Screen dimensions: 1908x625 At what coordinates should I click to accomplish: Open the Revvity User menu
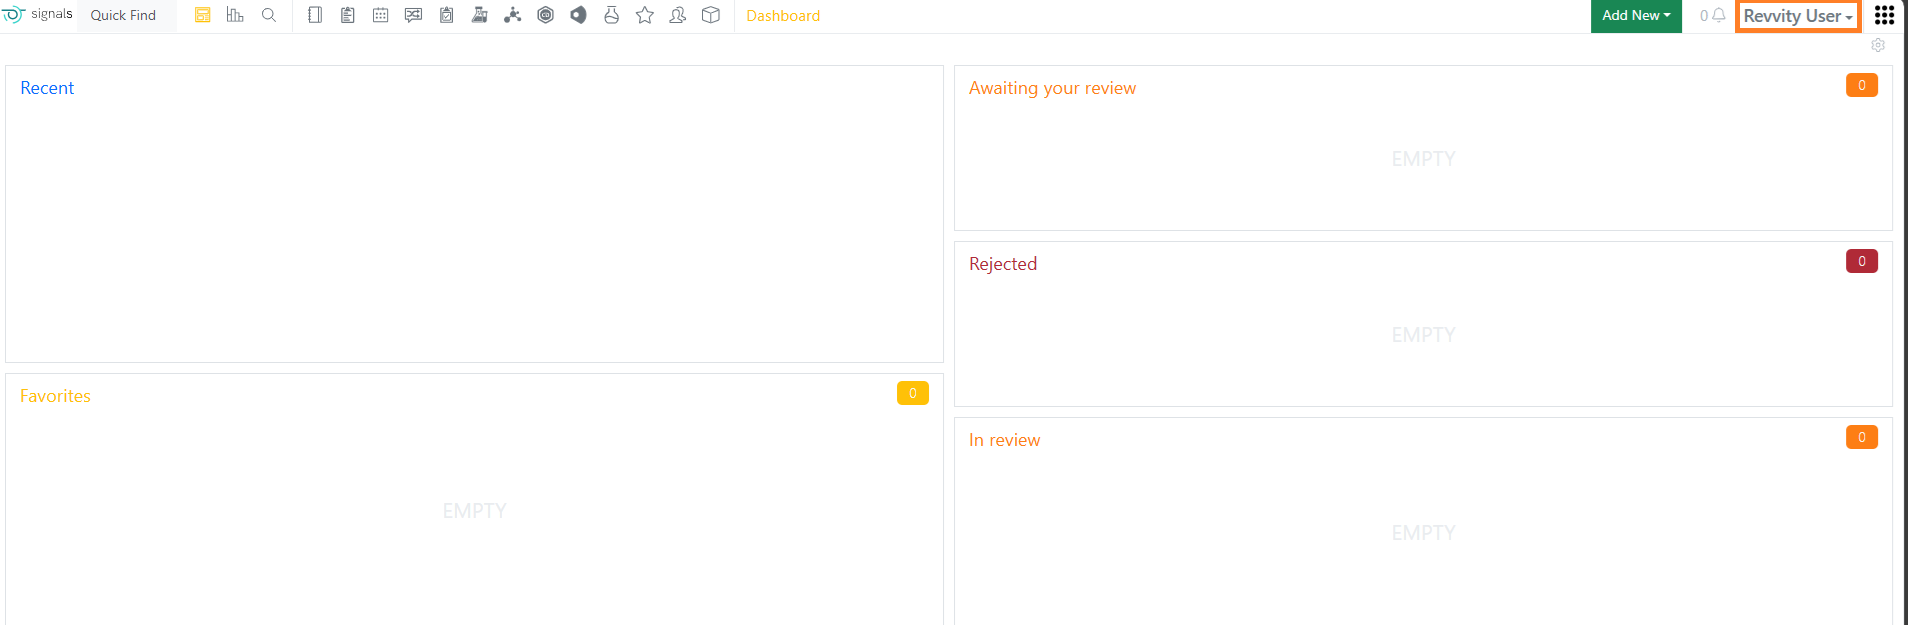click(x=1798, y=16)
